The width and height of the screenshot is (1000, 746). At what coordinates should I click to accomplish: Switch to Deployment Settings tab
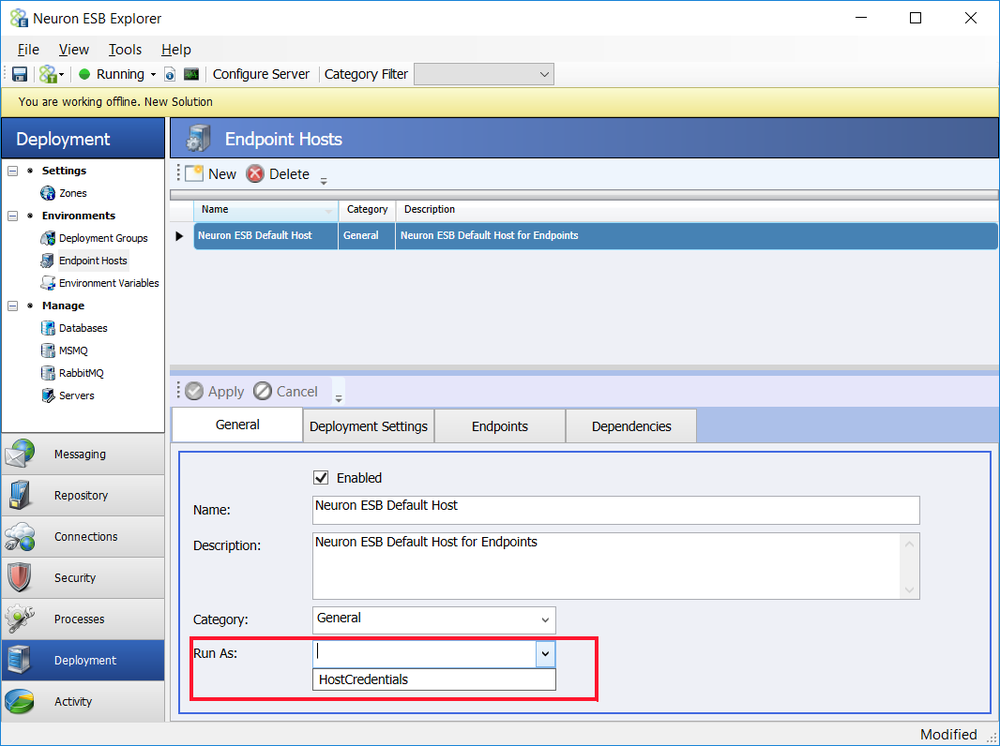(x=369, y=426)
